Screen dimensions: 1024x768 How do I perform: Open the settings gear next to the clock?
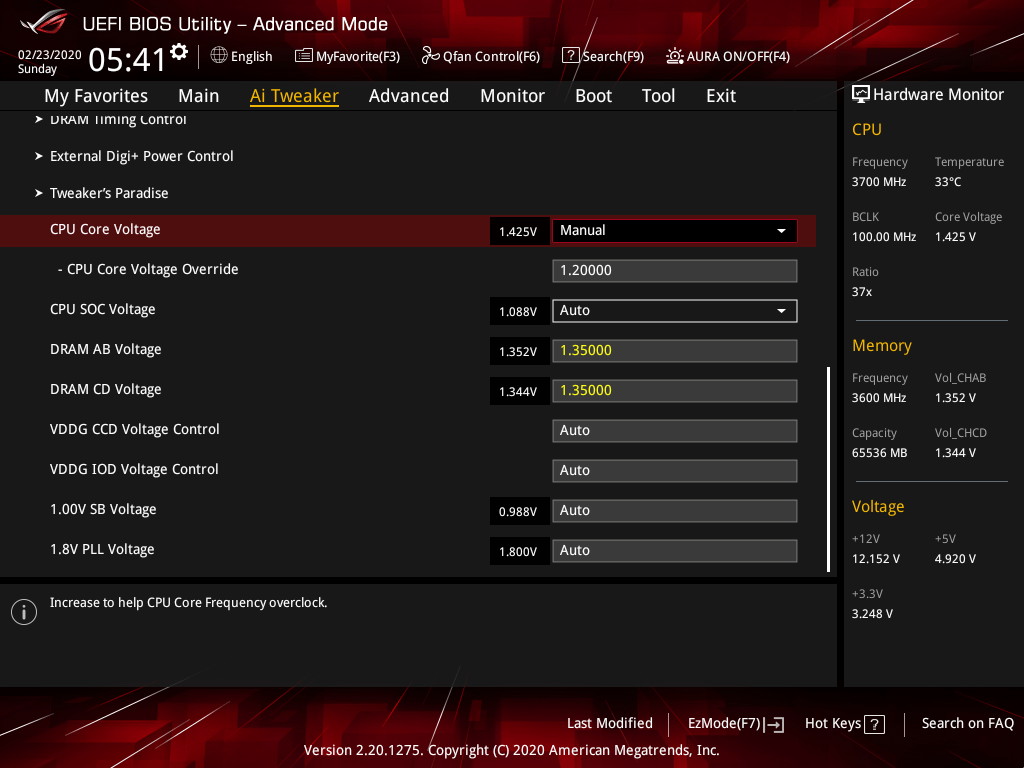click(179, 52)
